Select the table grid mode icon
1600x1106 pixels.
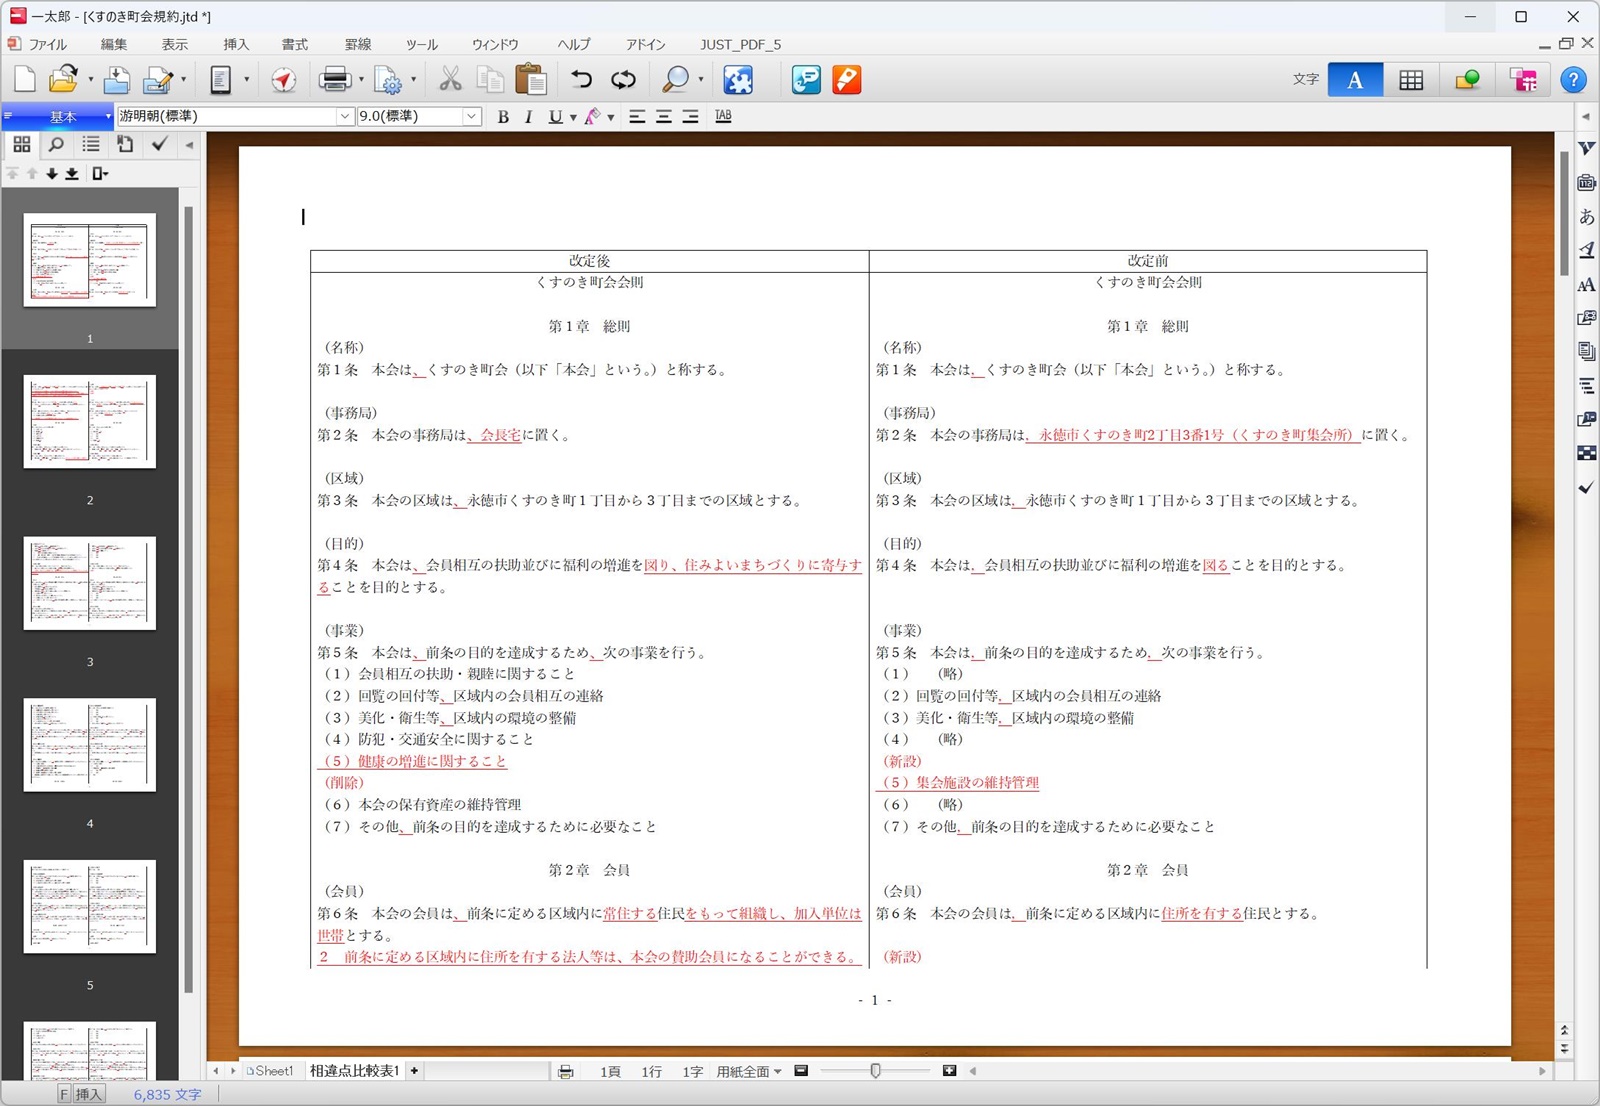pyautogui.click(x=1411, y=80)
